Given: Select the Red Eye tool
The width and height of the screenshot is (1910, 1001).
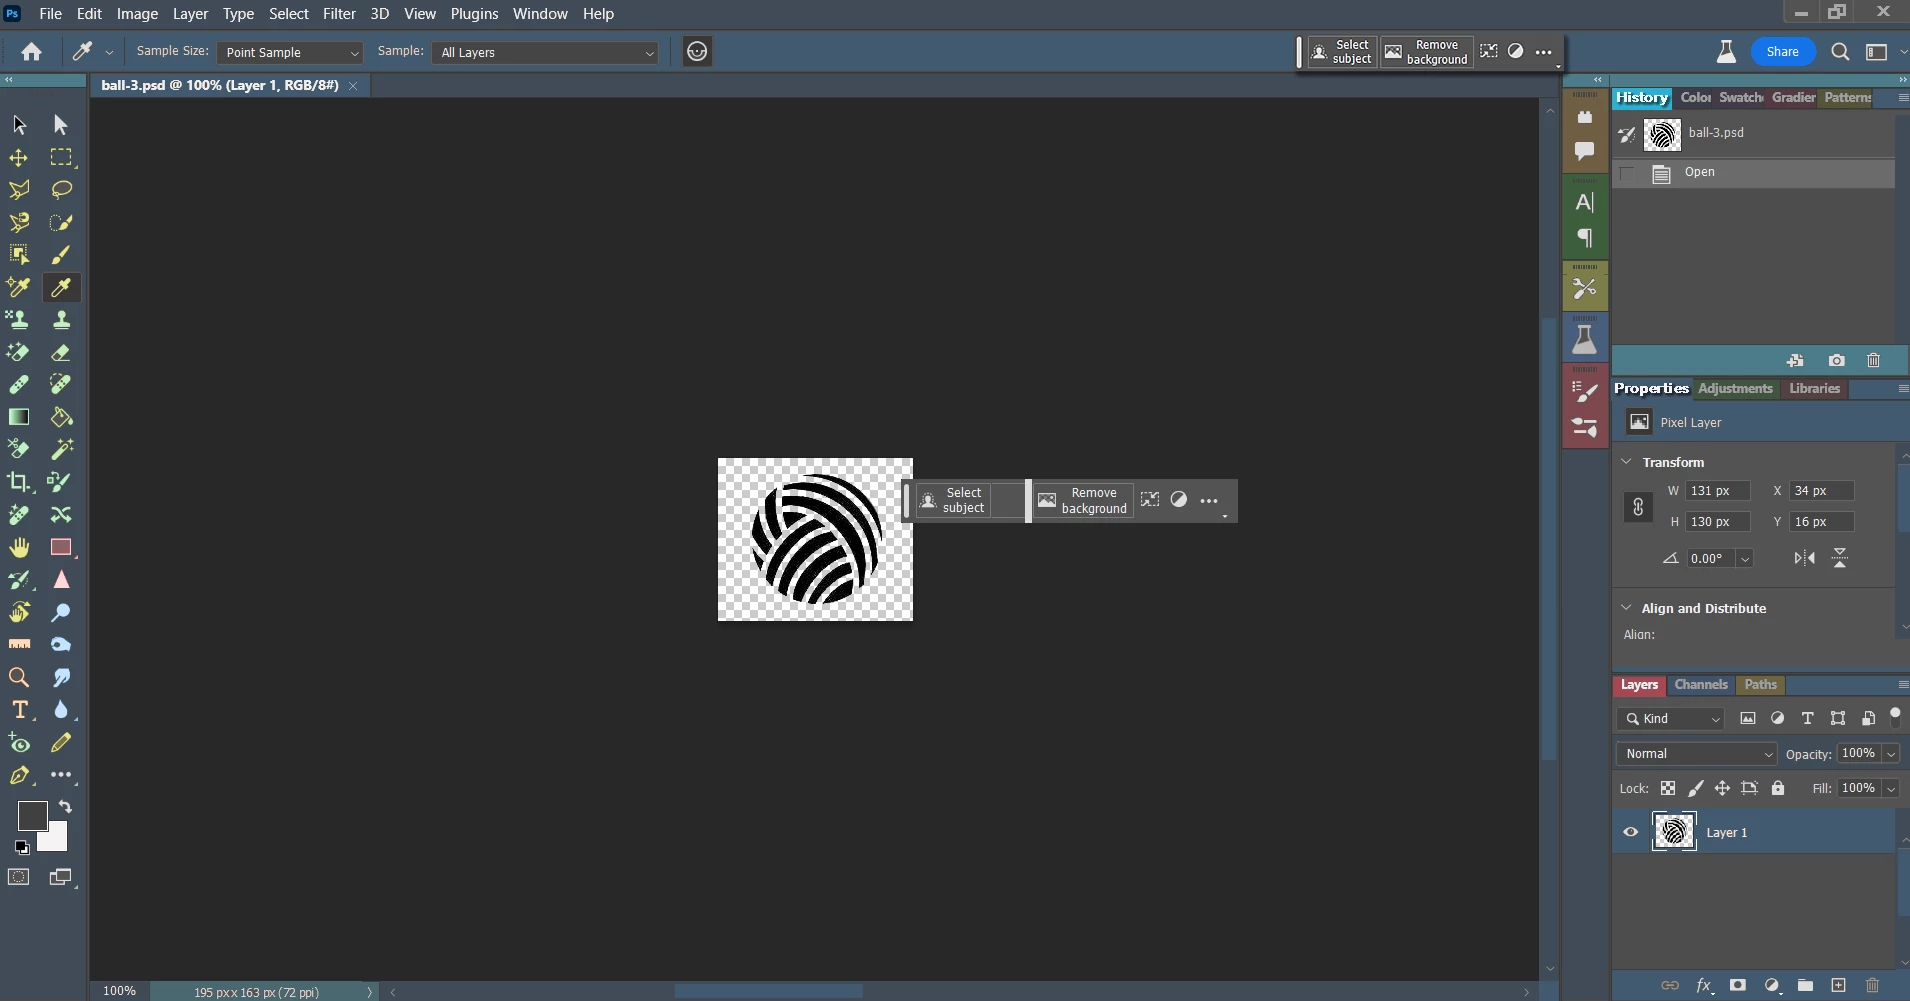Looking at the screenshot, I should point(19,742).
